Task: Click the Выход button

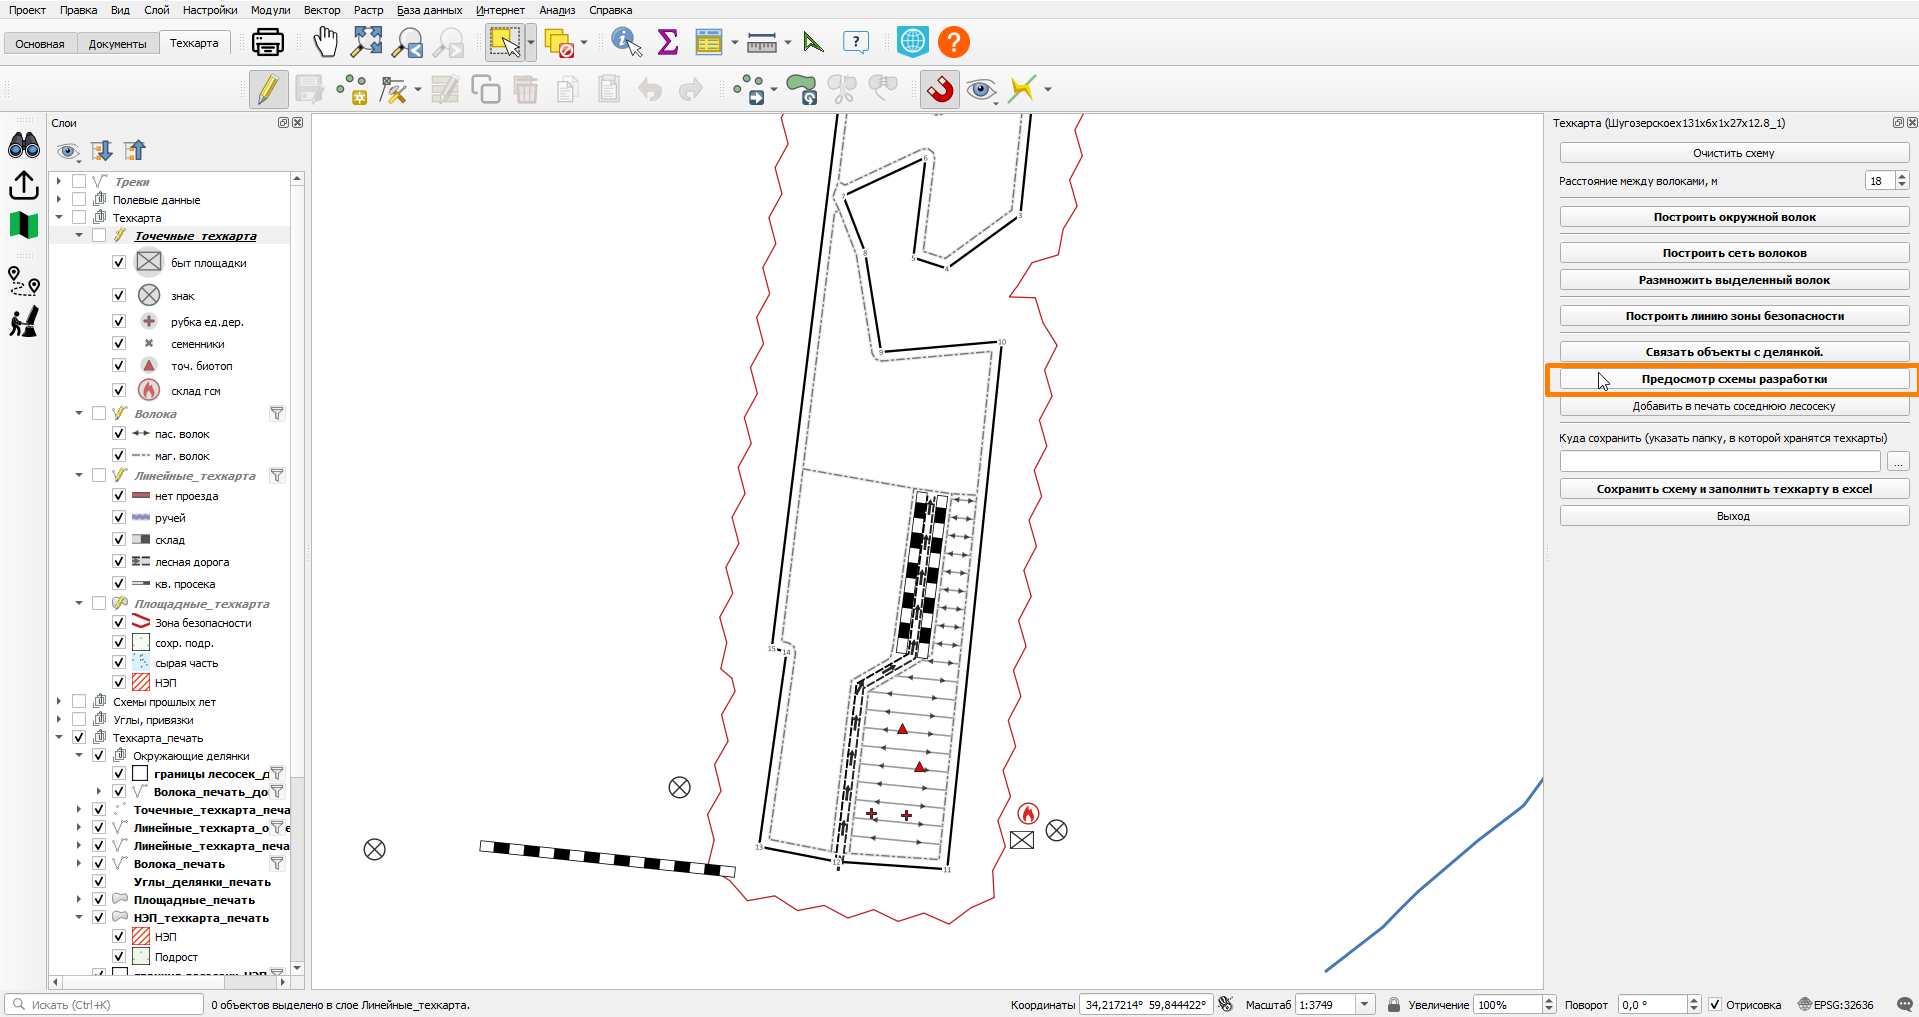Action: tap(1734, 516)
